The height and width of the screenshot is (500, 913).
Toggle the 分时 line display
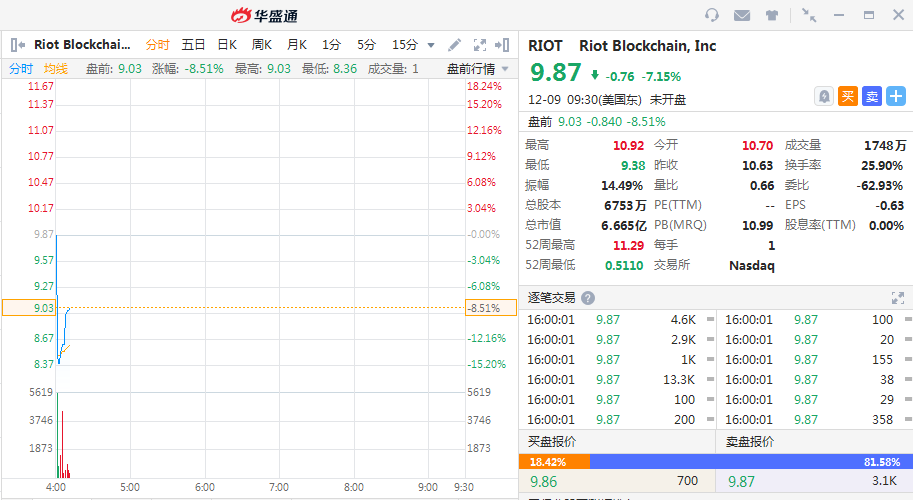[21, 69]
